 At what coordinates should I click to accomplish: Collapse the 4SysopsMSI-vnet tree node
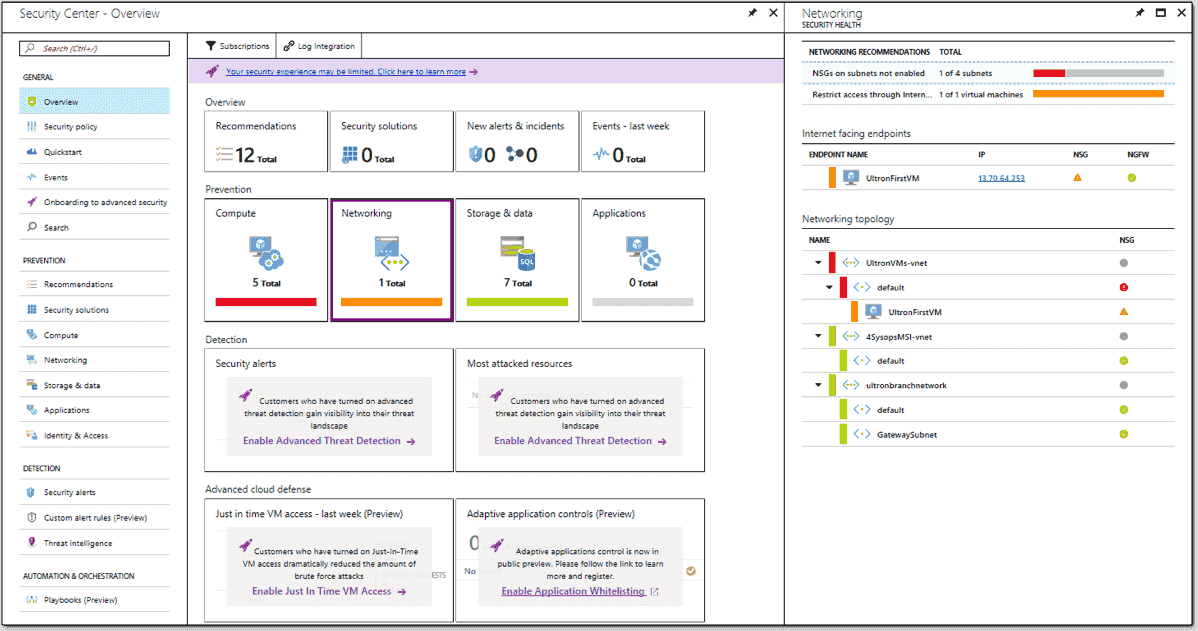tap(818, 336)
